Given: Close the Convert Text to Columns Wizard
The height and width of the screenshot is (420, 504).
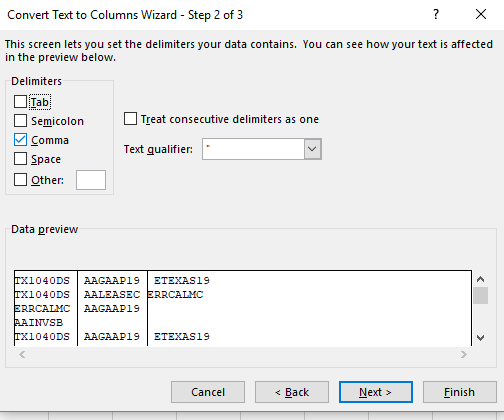Looking at the screenshot, I should pos(481,14).
